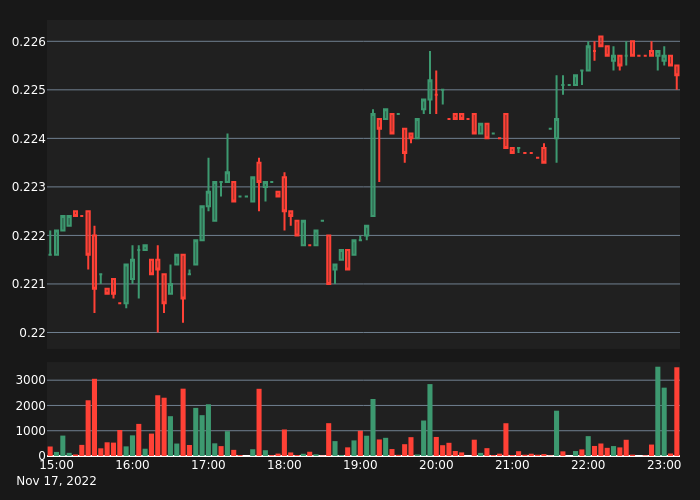Click the 0.226 price axis label

pyautogui.click(x=29, y=42)
